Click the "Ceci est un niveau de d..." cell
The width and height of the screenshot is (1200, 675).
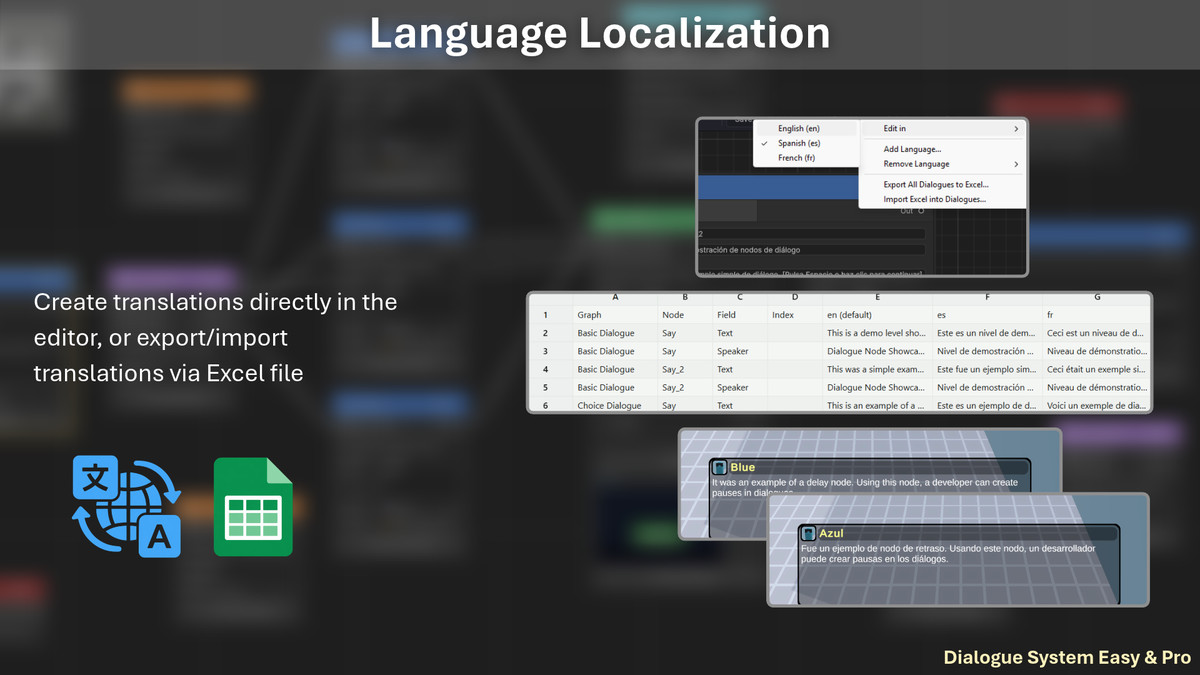tap(1097, 333)
